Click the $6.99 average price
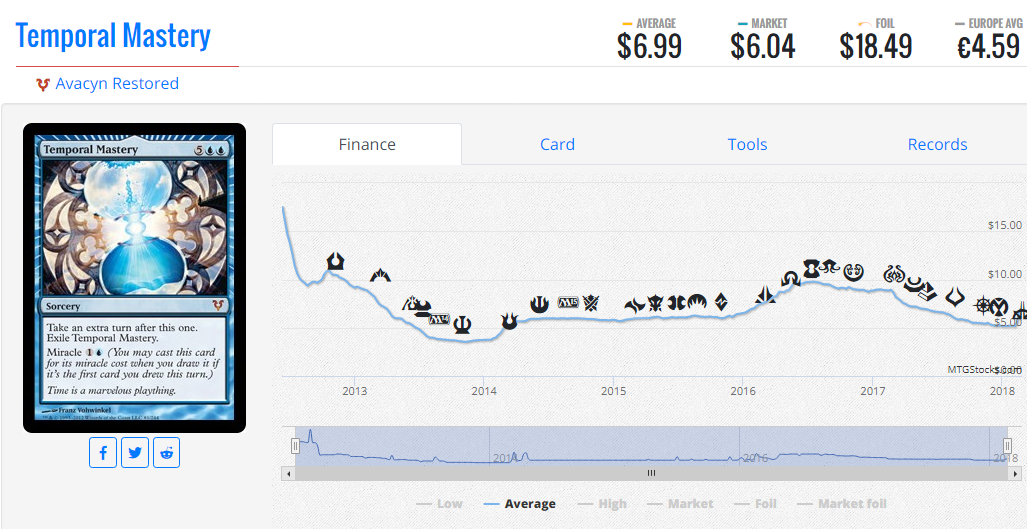1027x529 pixels. 649,47
